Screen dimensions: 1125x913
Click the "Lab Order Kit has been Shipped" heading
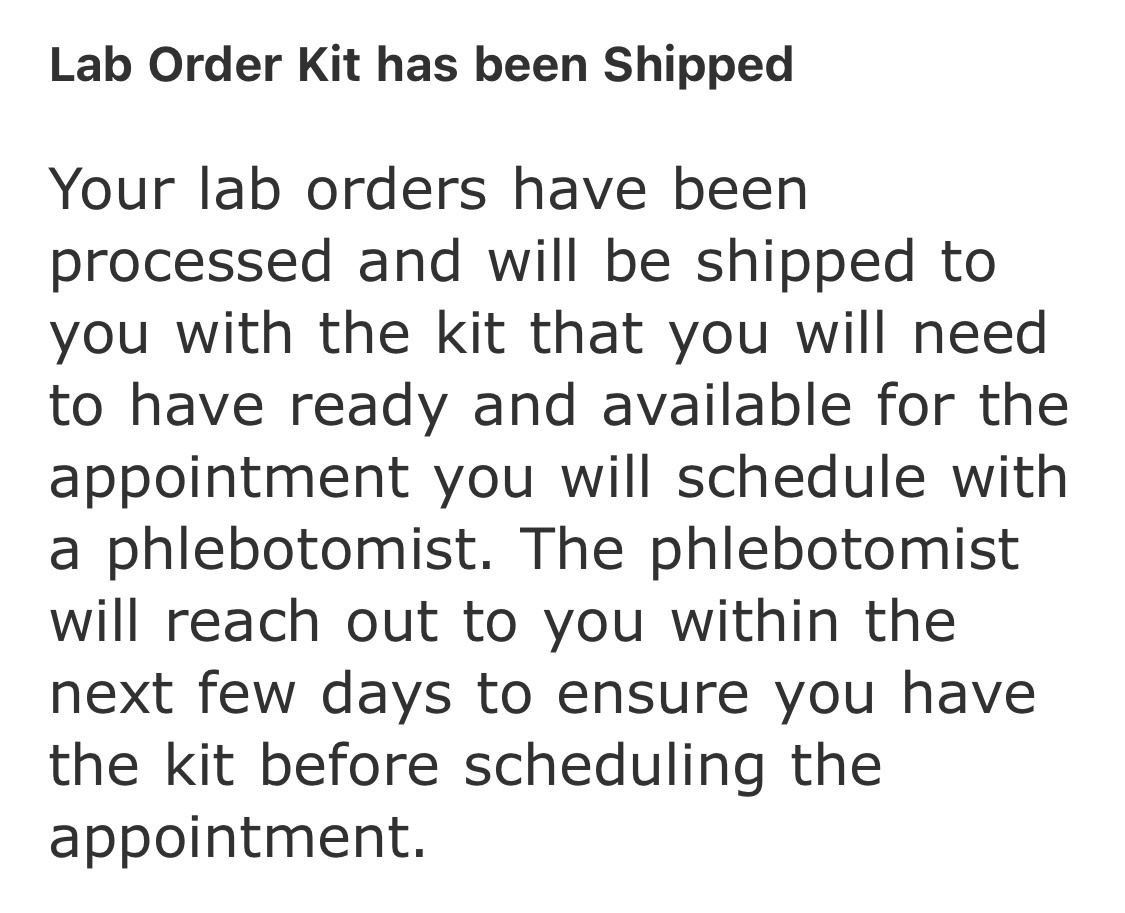coord(421,66)
